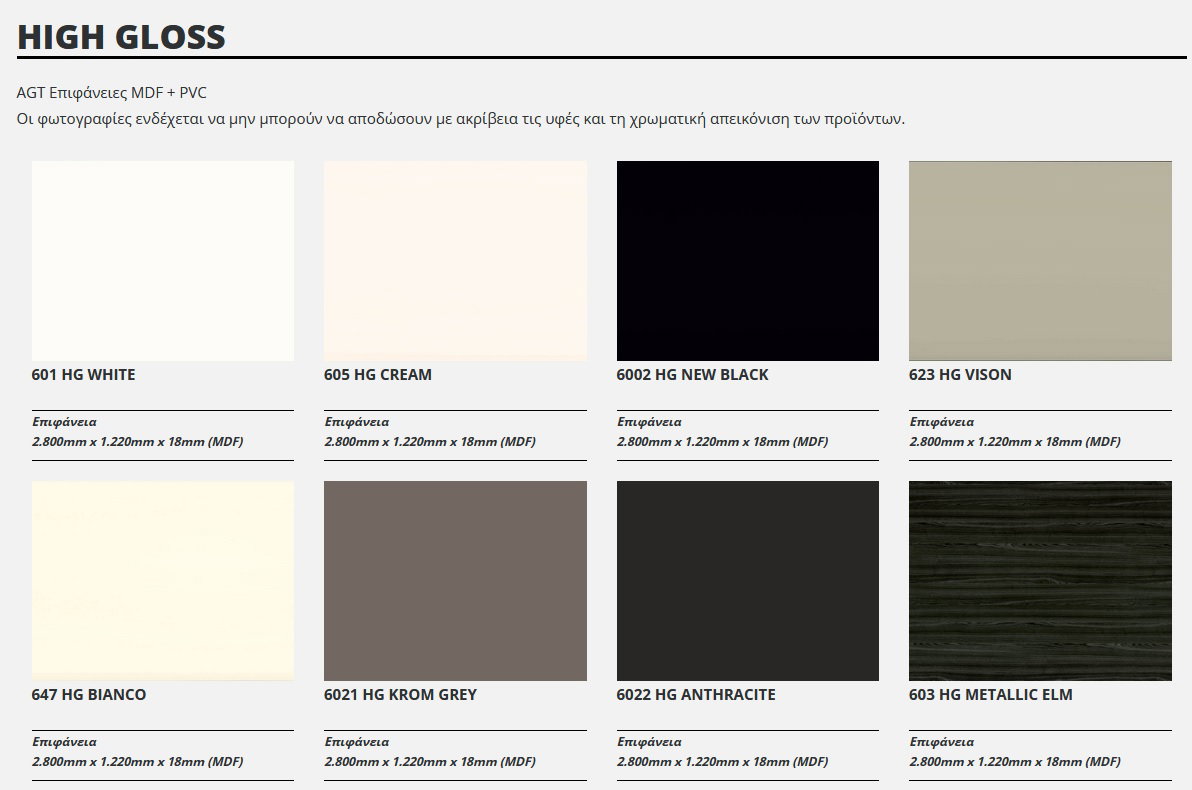
Task: Select the 601 HG WHITE swatch
Action: (x=162, y=260)
